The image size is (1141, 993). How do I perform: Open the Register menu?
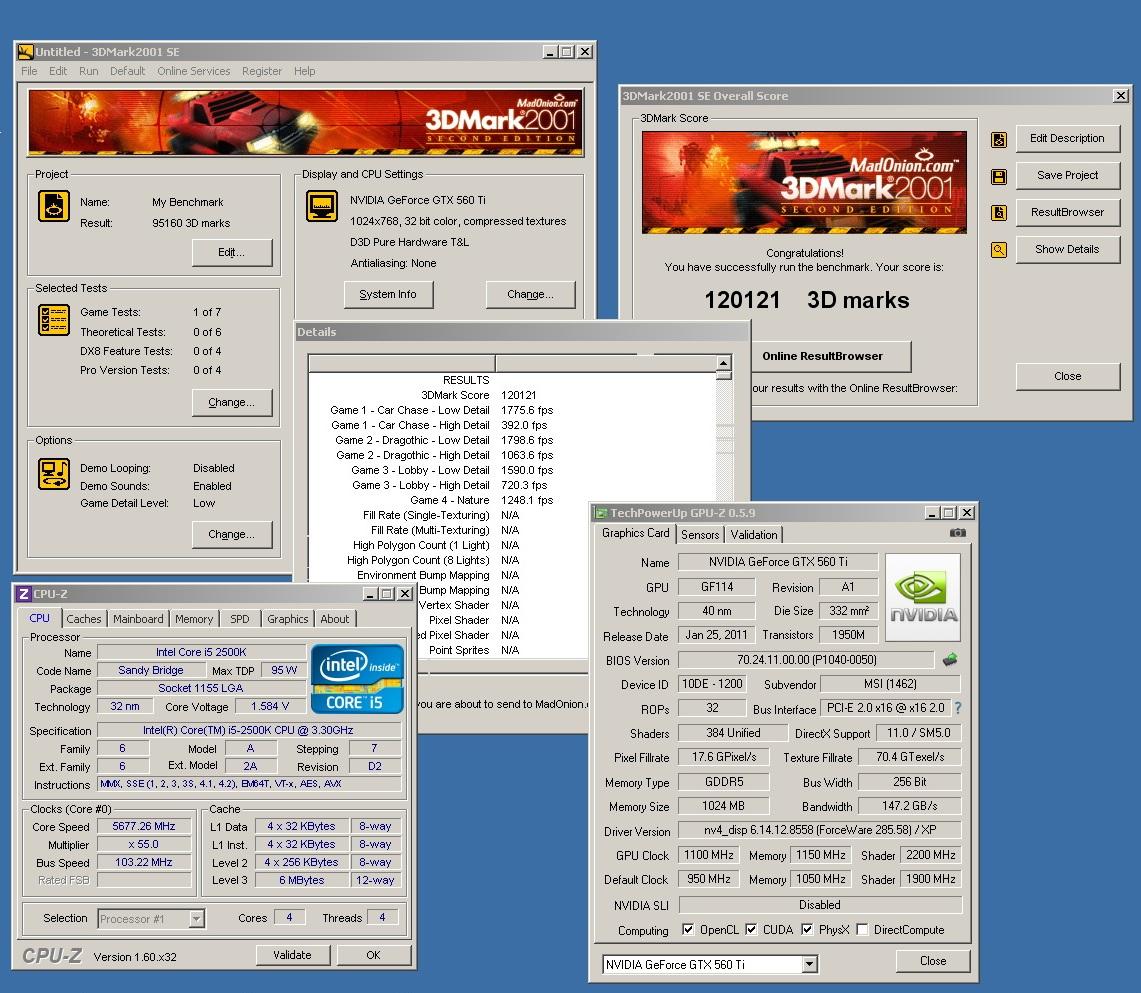pos(262,71)
